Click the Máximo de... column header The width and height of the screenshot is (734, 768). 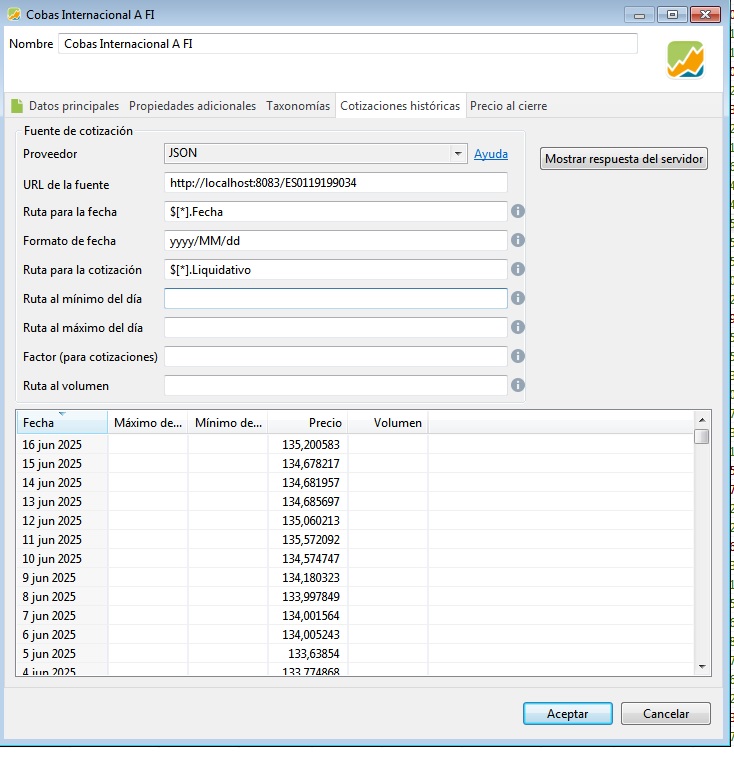(x=148, y=422)
